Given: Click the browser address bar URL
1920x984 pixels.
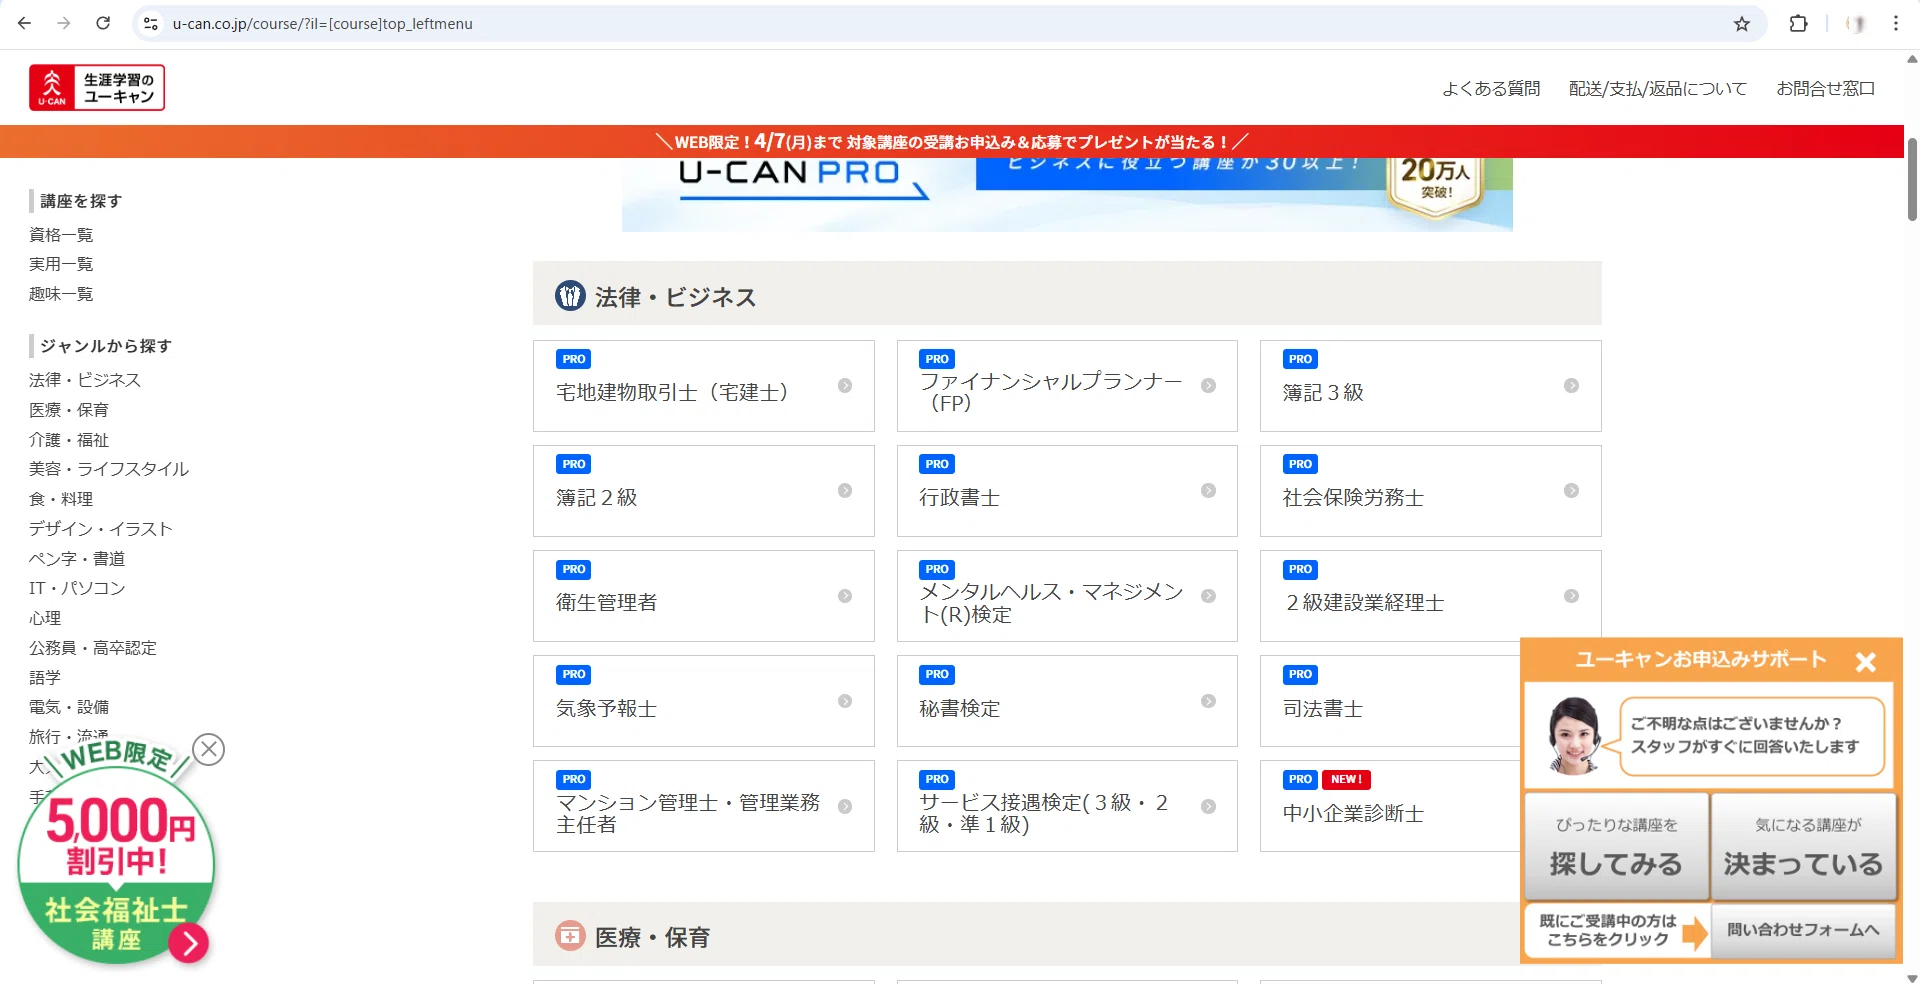Looking at the screenshot, I should (x=322, y=24).
